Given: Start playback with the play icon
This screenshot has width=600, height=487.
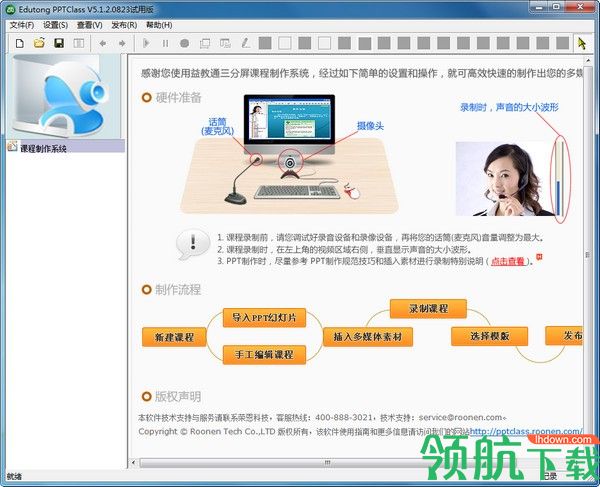Looking at the screenshot, I should [146, 43].
